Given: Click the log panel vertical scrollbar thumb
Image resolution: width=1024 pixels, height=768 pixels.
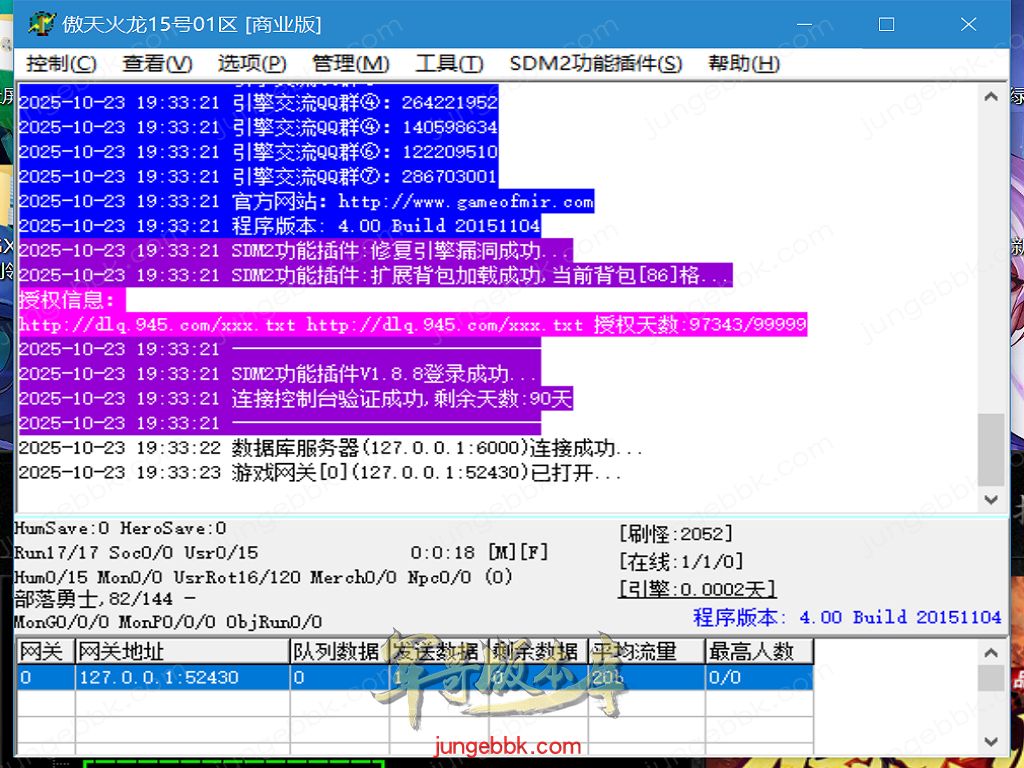Looking at the screenshot, I should [x=991, y=448].
